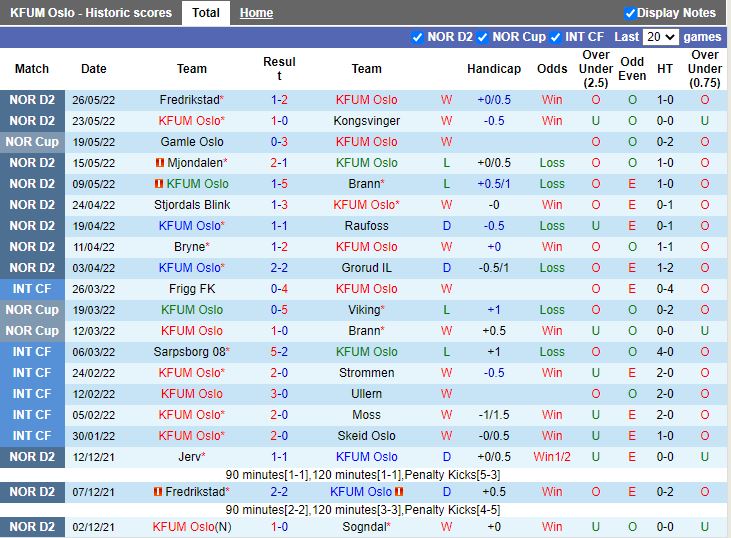Open the Kongsvinger team link

366,121
